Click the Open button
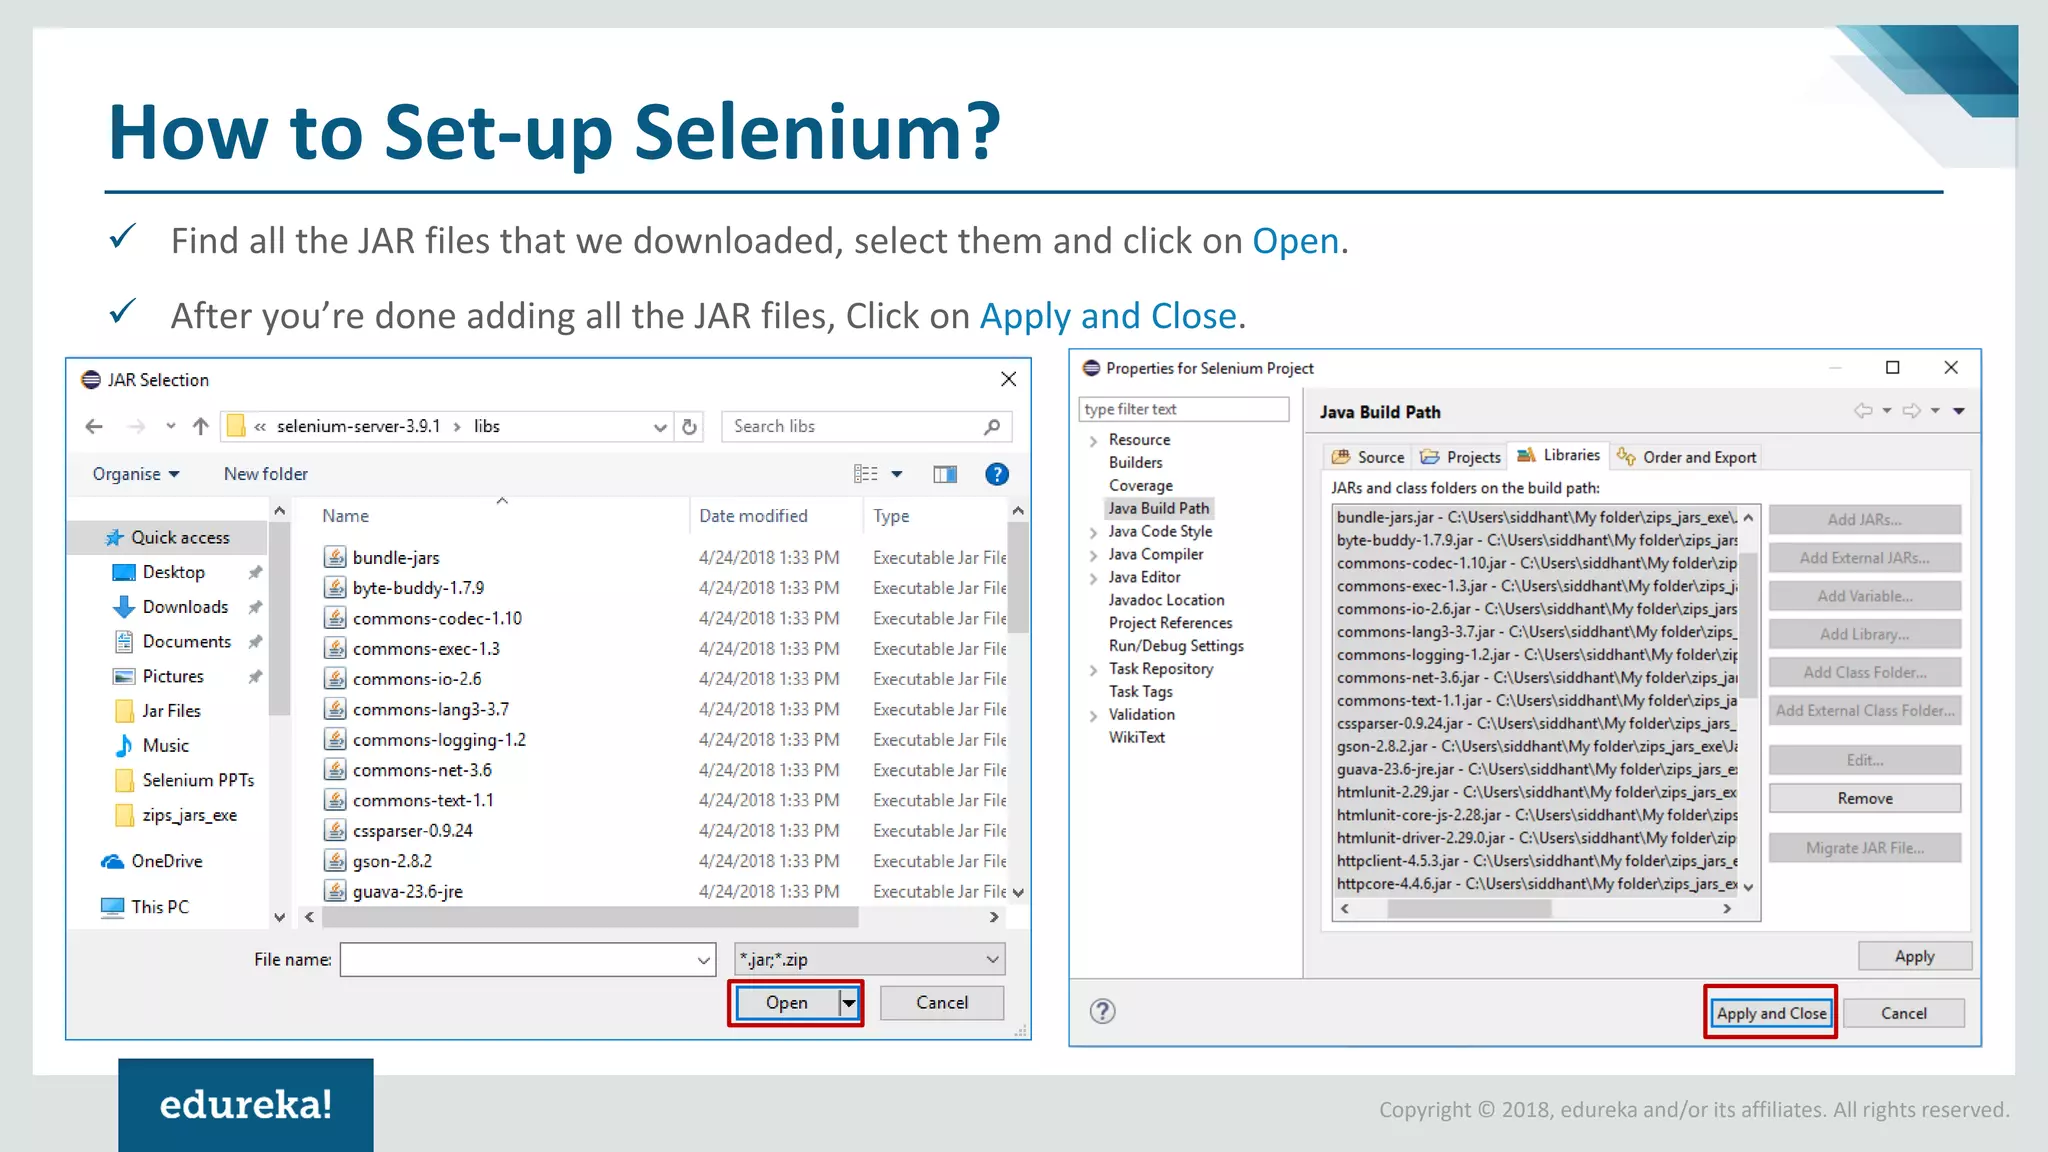Screen dimensions: 2048x1152 pos(786,1003)
